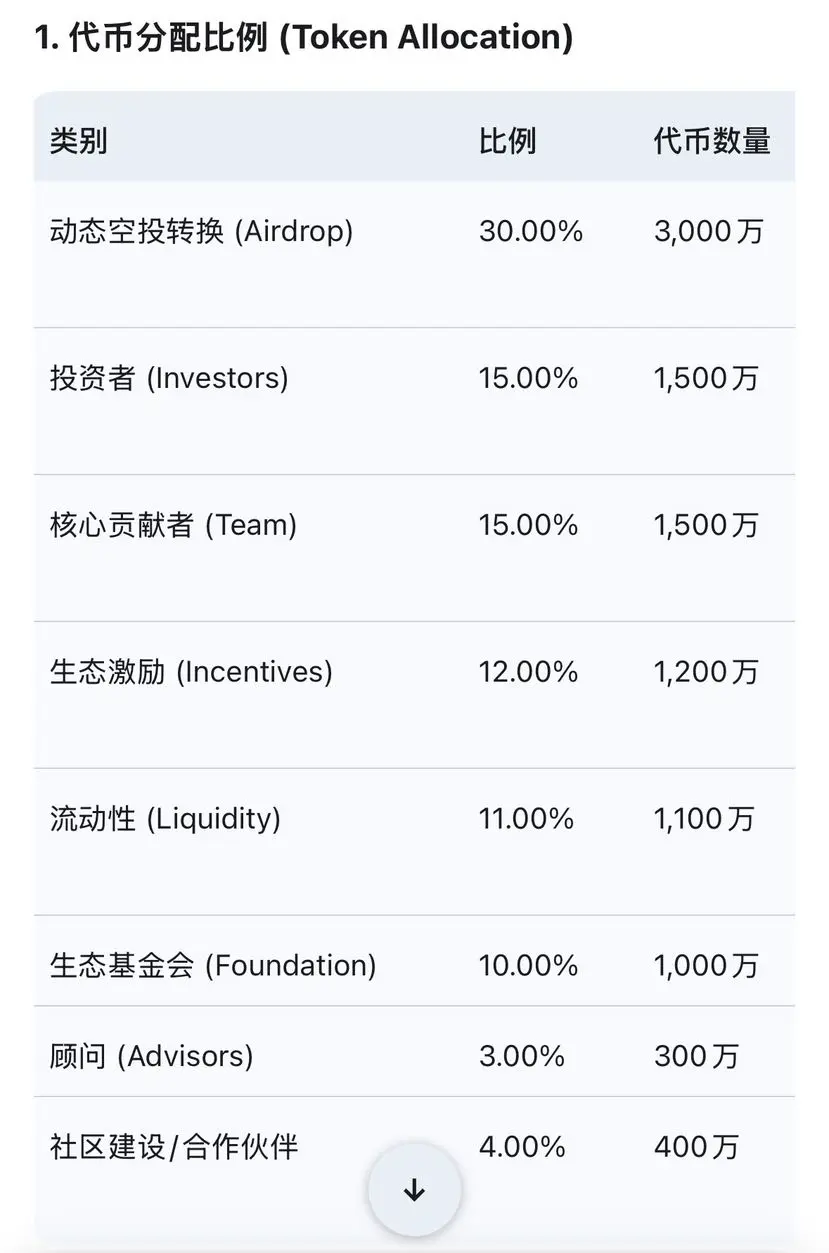Screen dimensions: 829x1253
Task: Click the 12.00% Incentives percentage cell
Action: (x=528, y=672)
